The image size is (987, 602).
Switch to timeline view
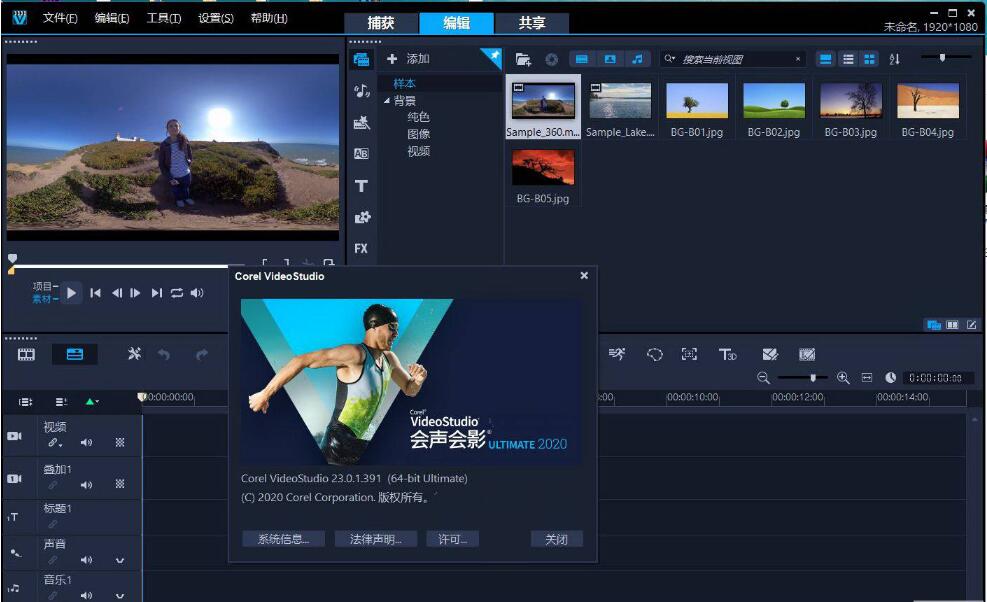tap(74, 355)
